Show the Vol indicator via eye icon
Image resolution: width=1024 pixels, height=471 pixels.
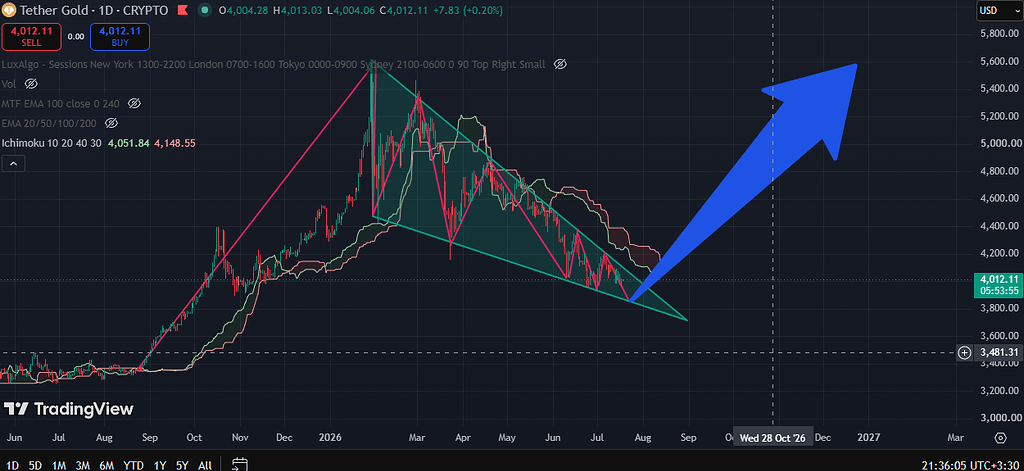coord(31,84)
